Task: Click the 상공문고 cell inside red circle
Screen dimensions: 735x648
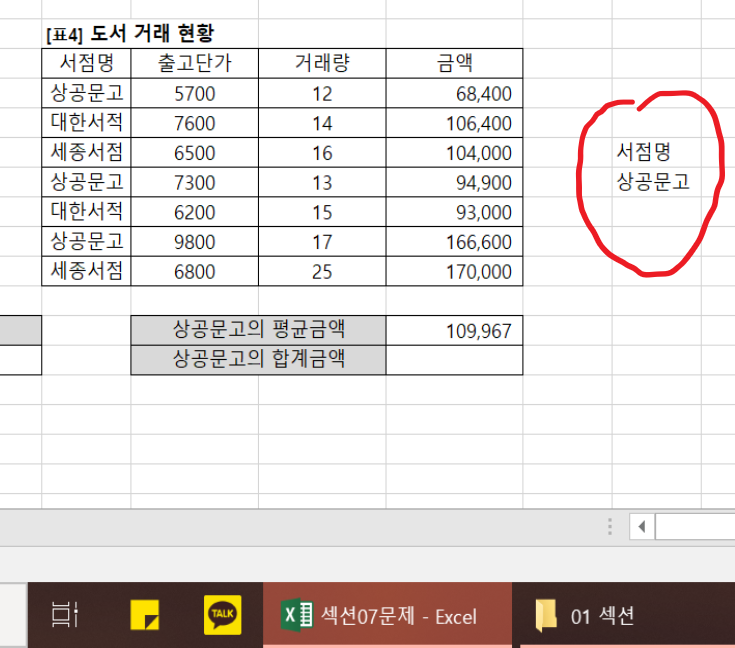Action: point(653,183)
